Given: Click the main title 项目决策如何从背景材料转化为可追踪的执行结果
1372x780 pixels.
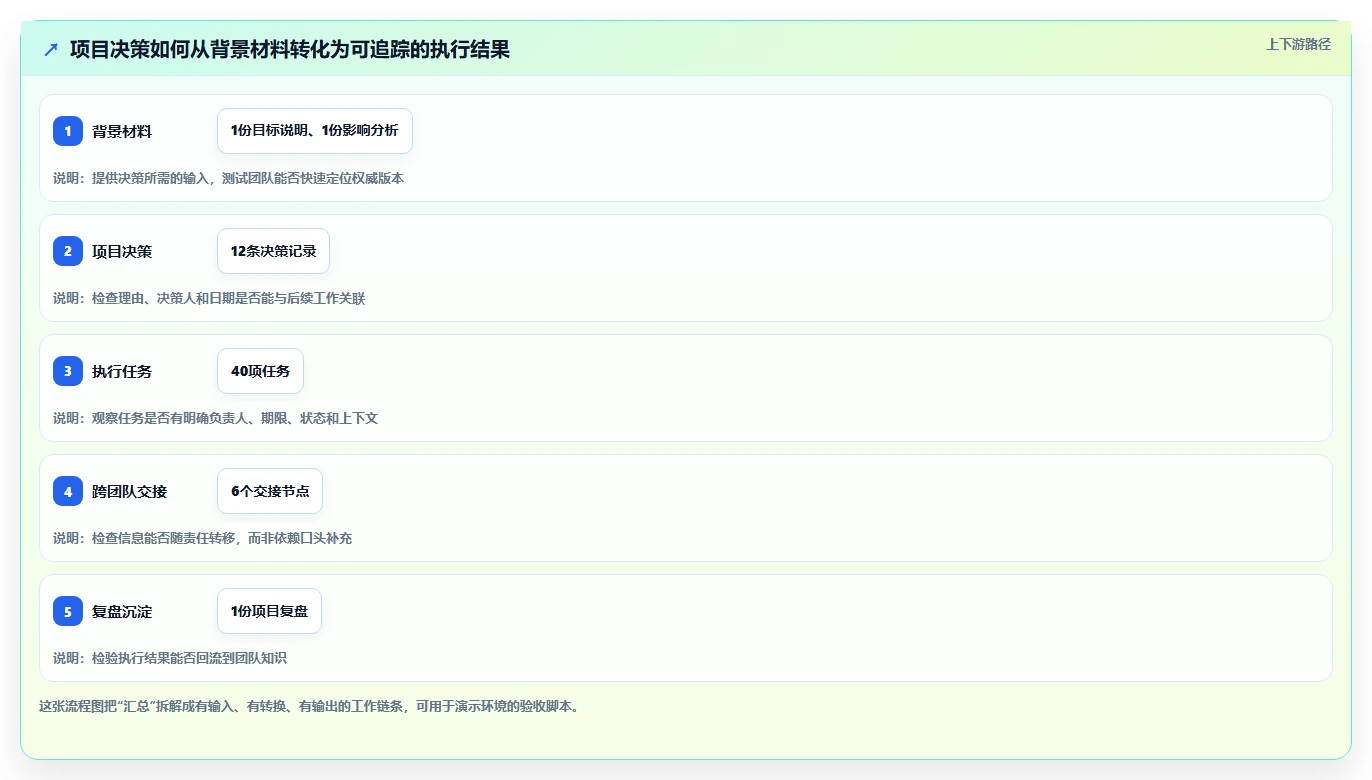Looking at the screenshot, I should (290, 49).
